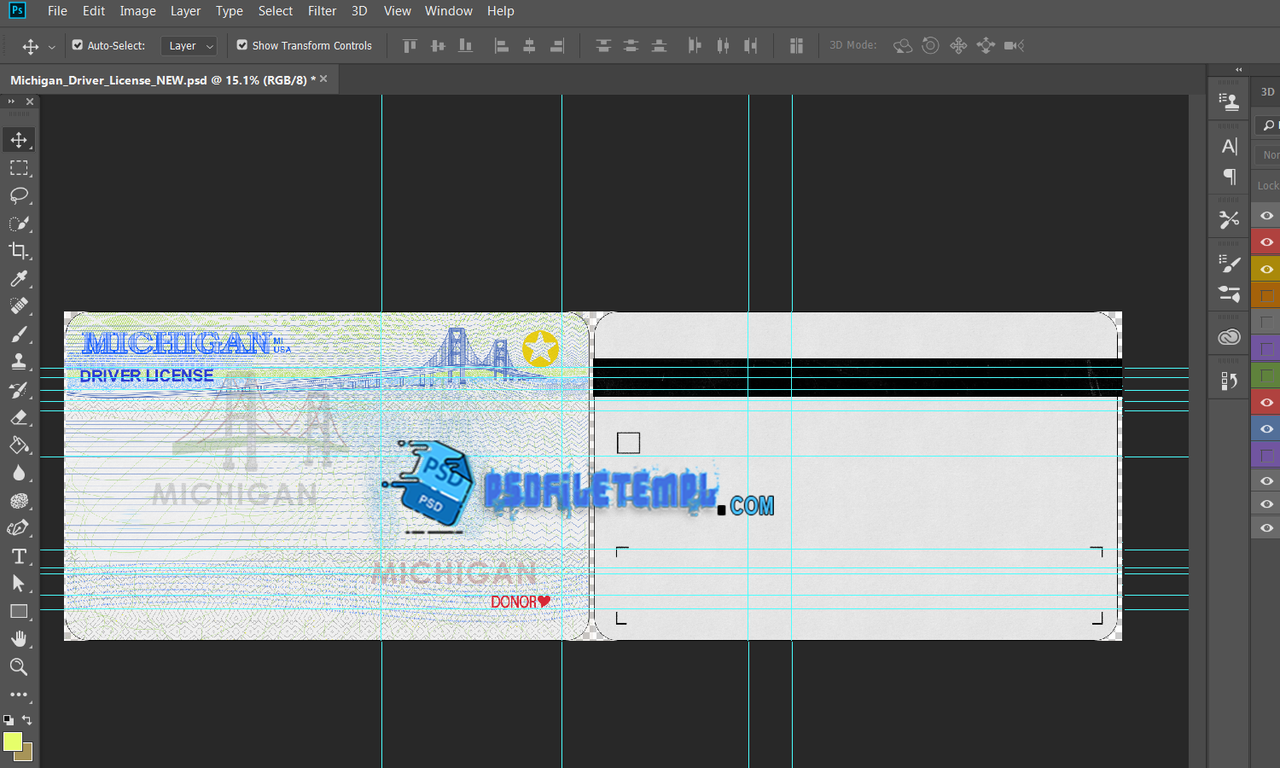Click Align Left Edges in options bar
Image resolution: width=1280 pixels, height=768 pixels.
point(502,46)
